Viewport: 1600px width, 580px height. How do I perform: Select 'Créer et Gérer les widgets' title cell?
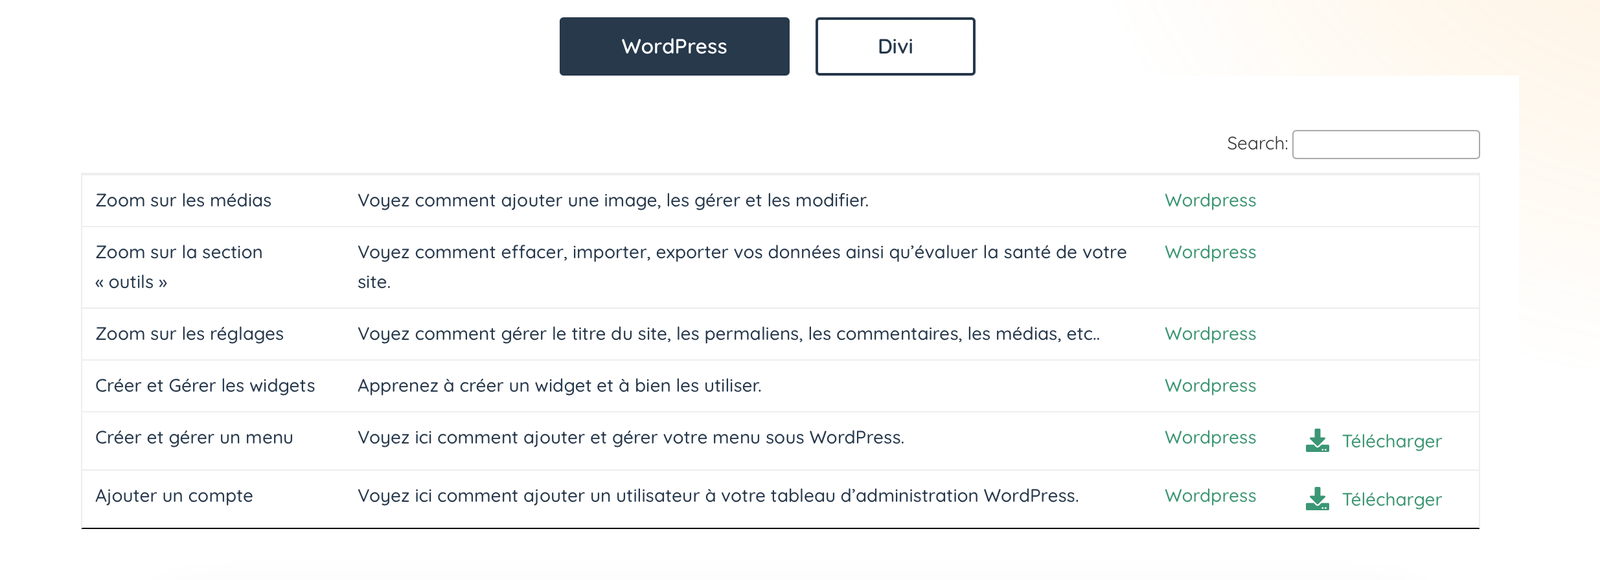pos(205,386)
